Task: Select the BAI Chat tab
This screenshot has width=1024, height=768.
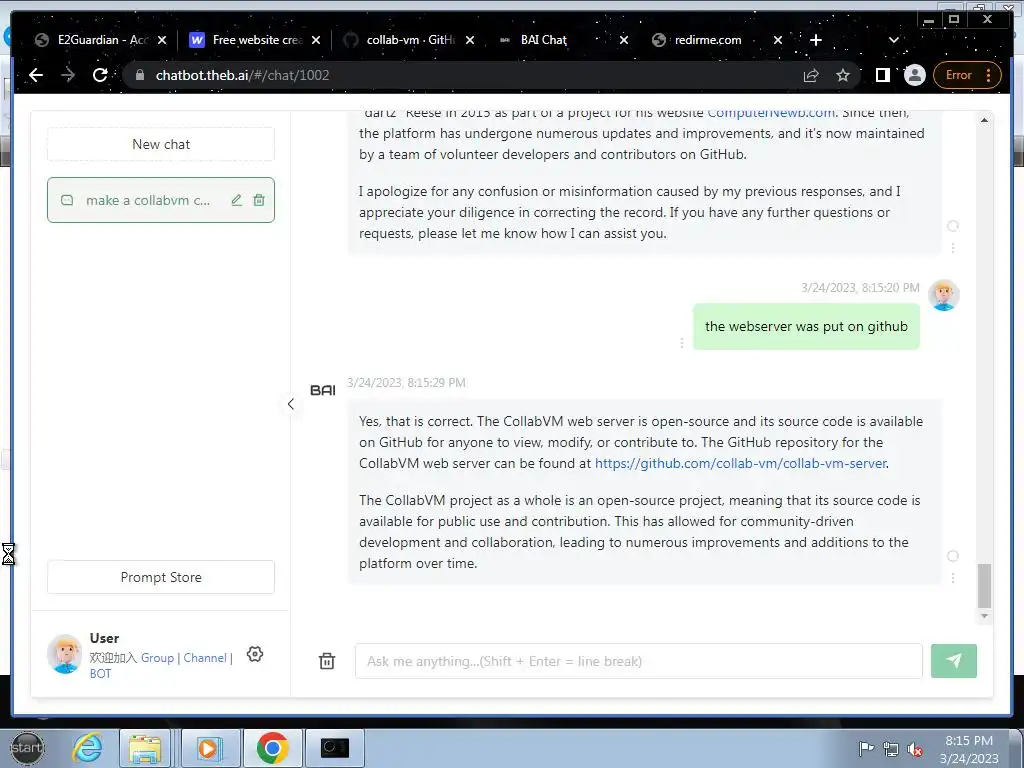Action: click(x=562, y=40)
